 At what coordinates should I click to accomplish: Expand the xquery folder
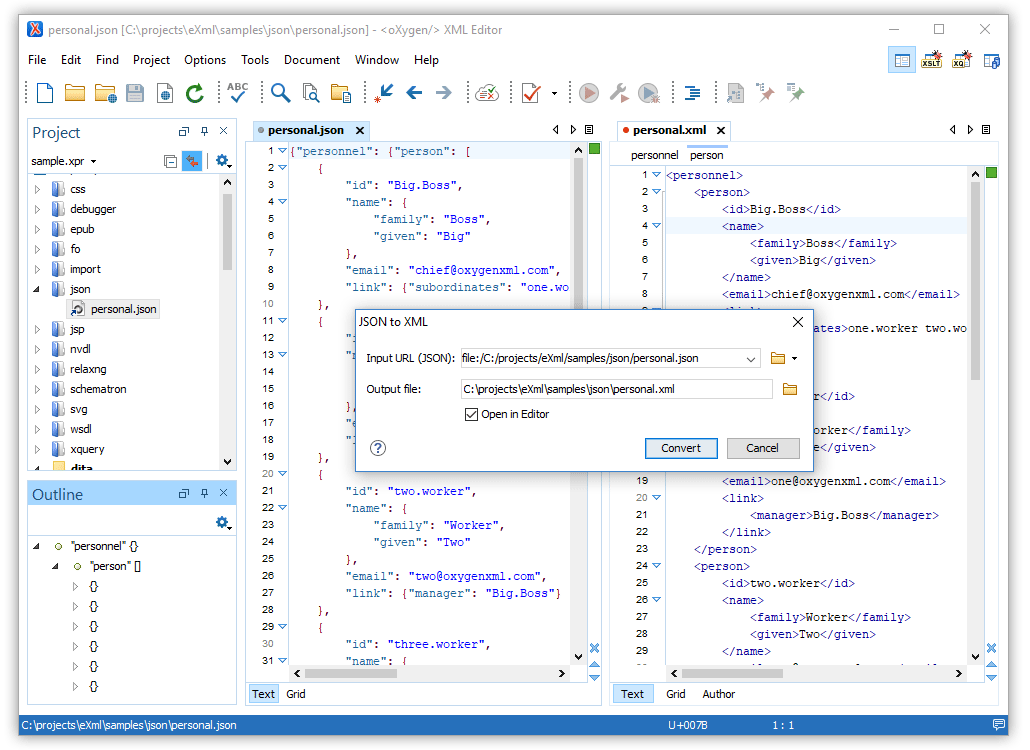click(37, 449)
